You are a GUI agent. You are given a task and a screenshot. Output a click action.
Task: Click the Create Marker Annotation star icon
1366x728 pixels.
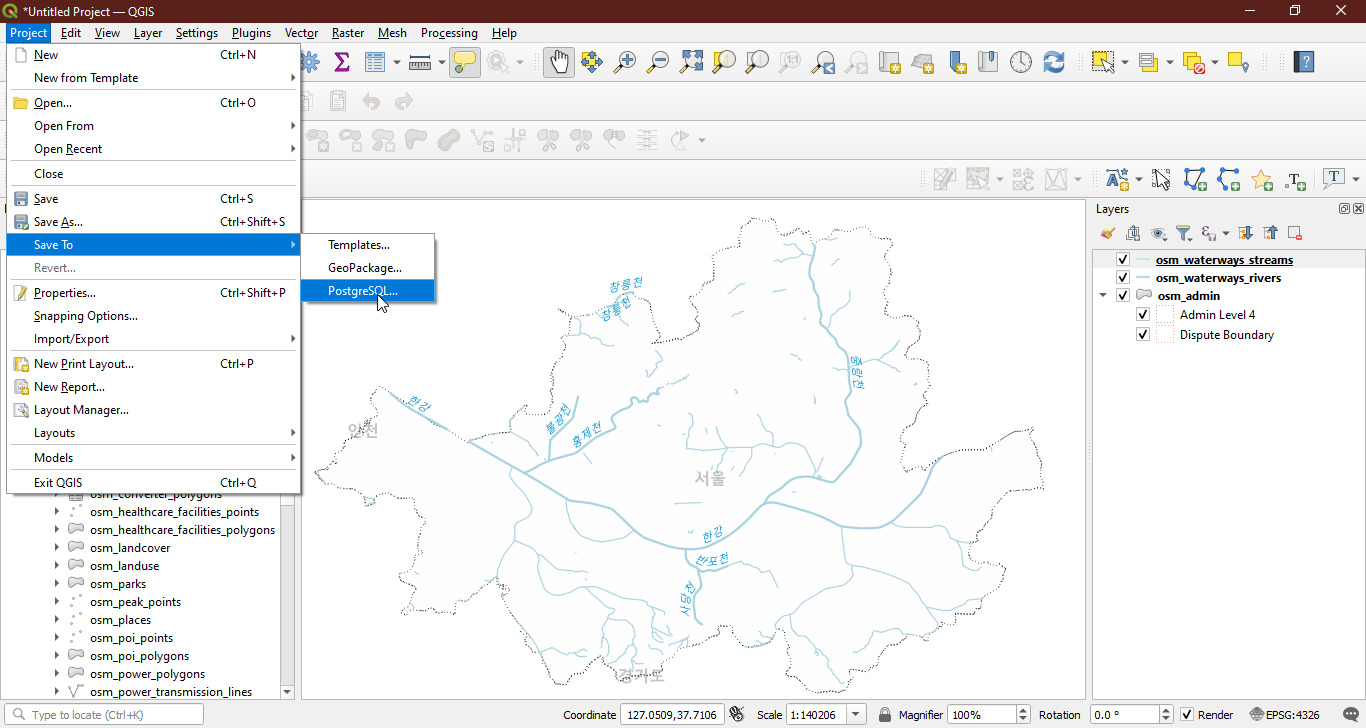click(x=1261, y=179)
